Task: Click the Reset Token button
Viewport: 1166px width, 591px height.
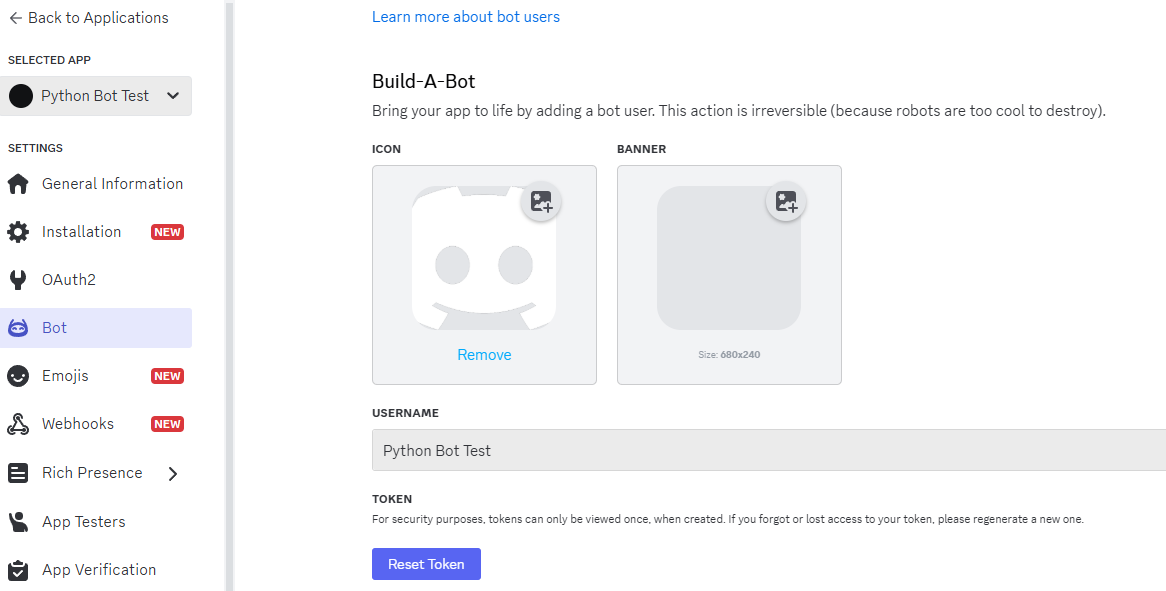Action: coord(426,564)
